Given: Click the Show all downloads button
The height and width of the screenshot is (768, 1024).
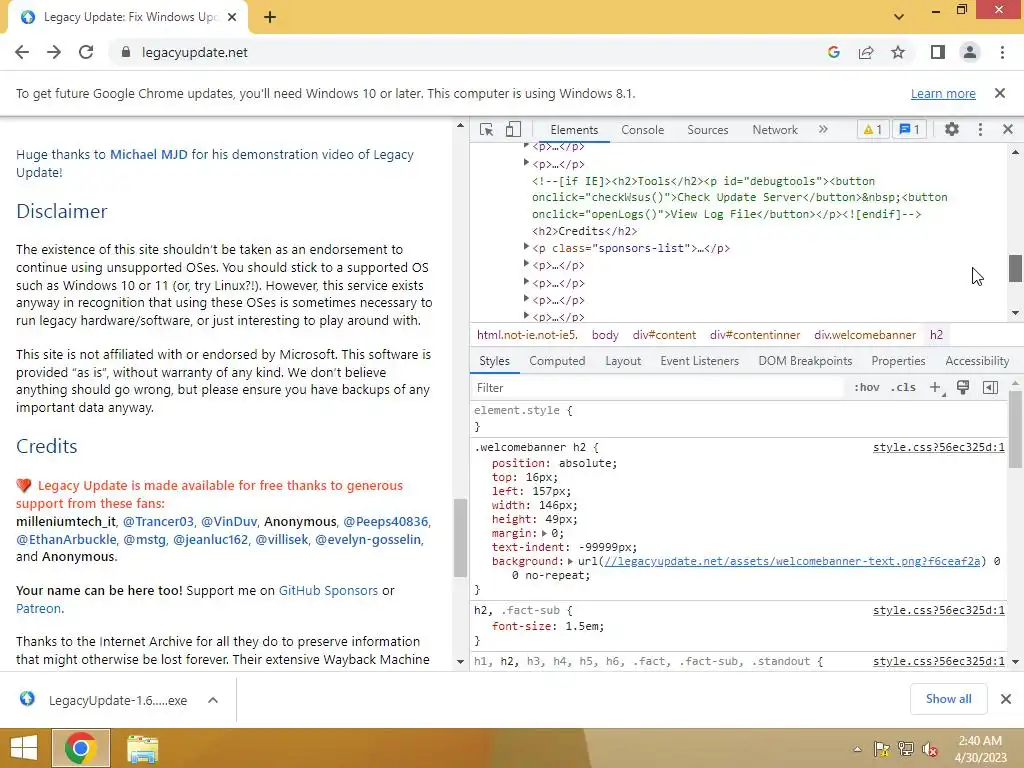Looking at the screenshot, I should [948, 699].
